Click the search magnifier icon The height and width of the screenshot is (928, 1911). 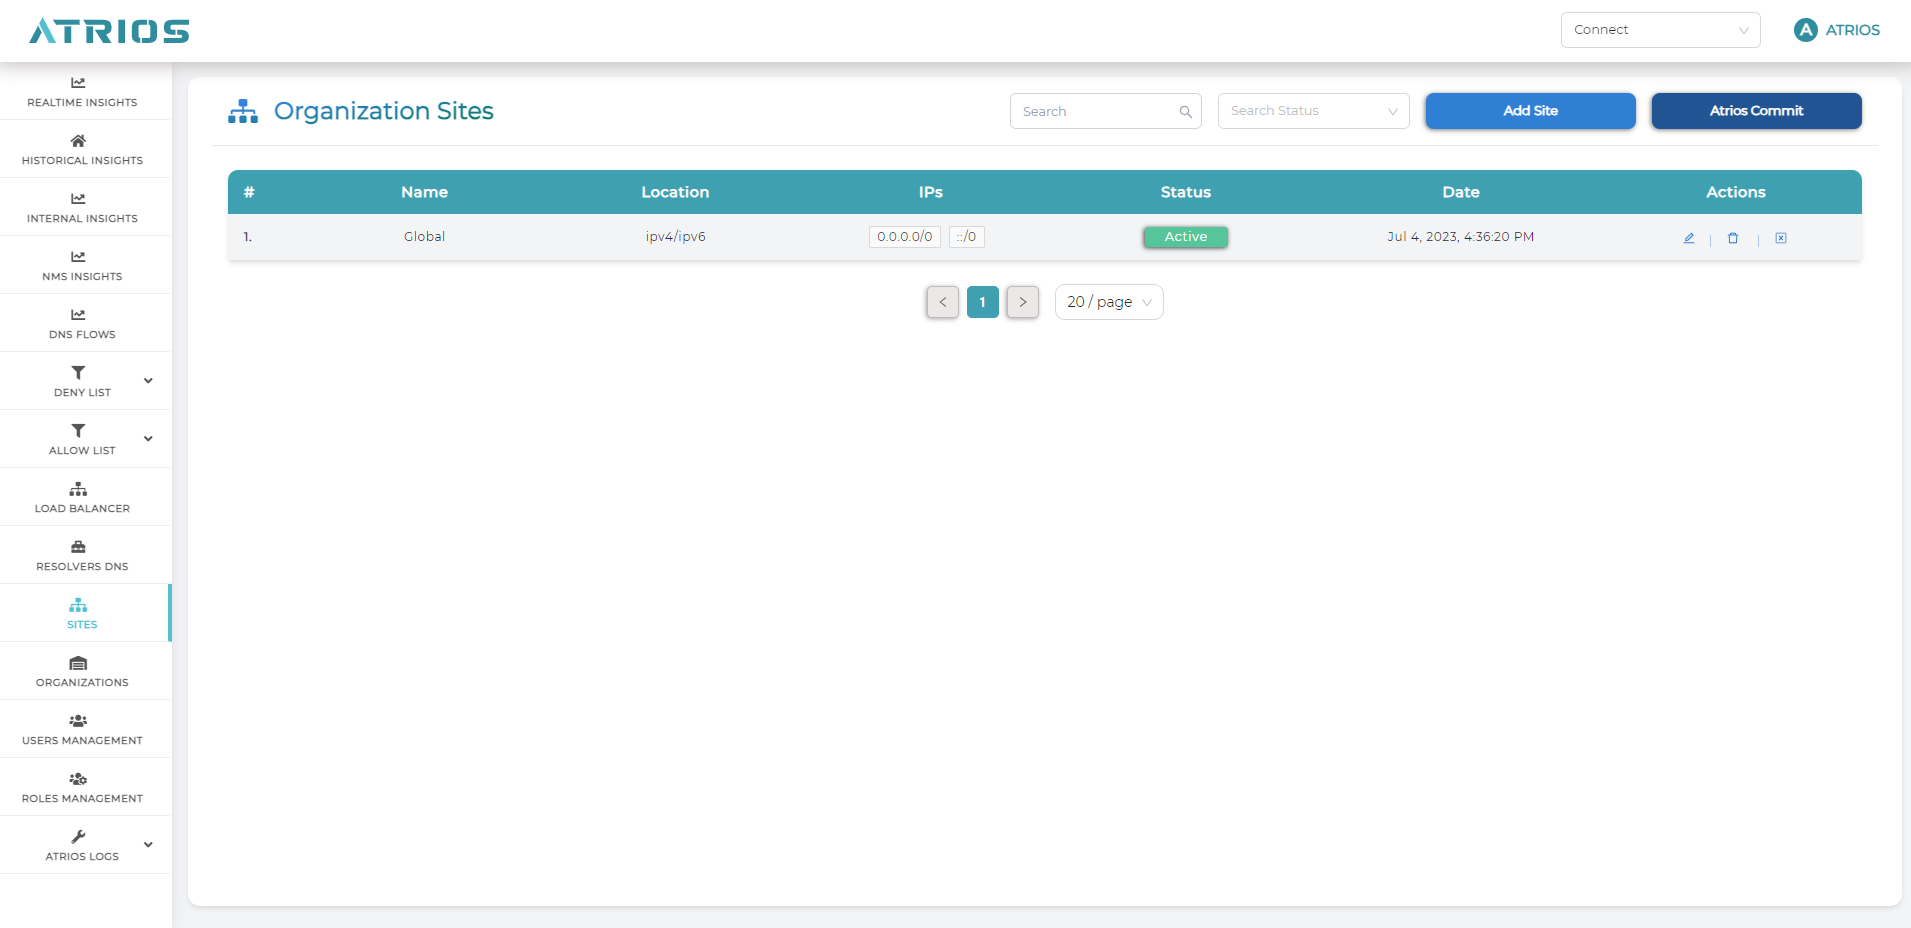1185,112
